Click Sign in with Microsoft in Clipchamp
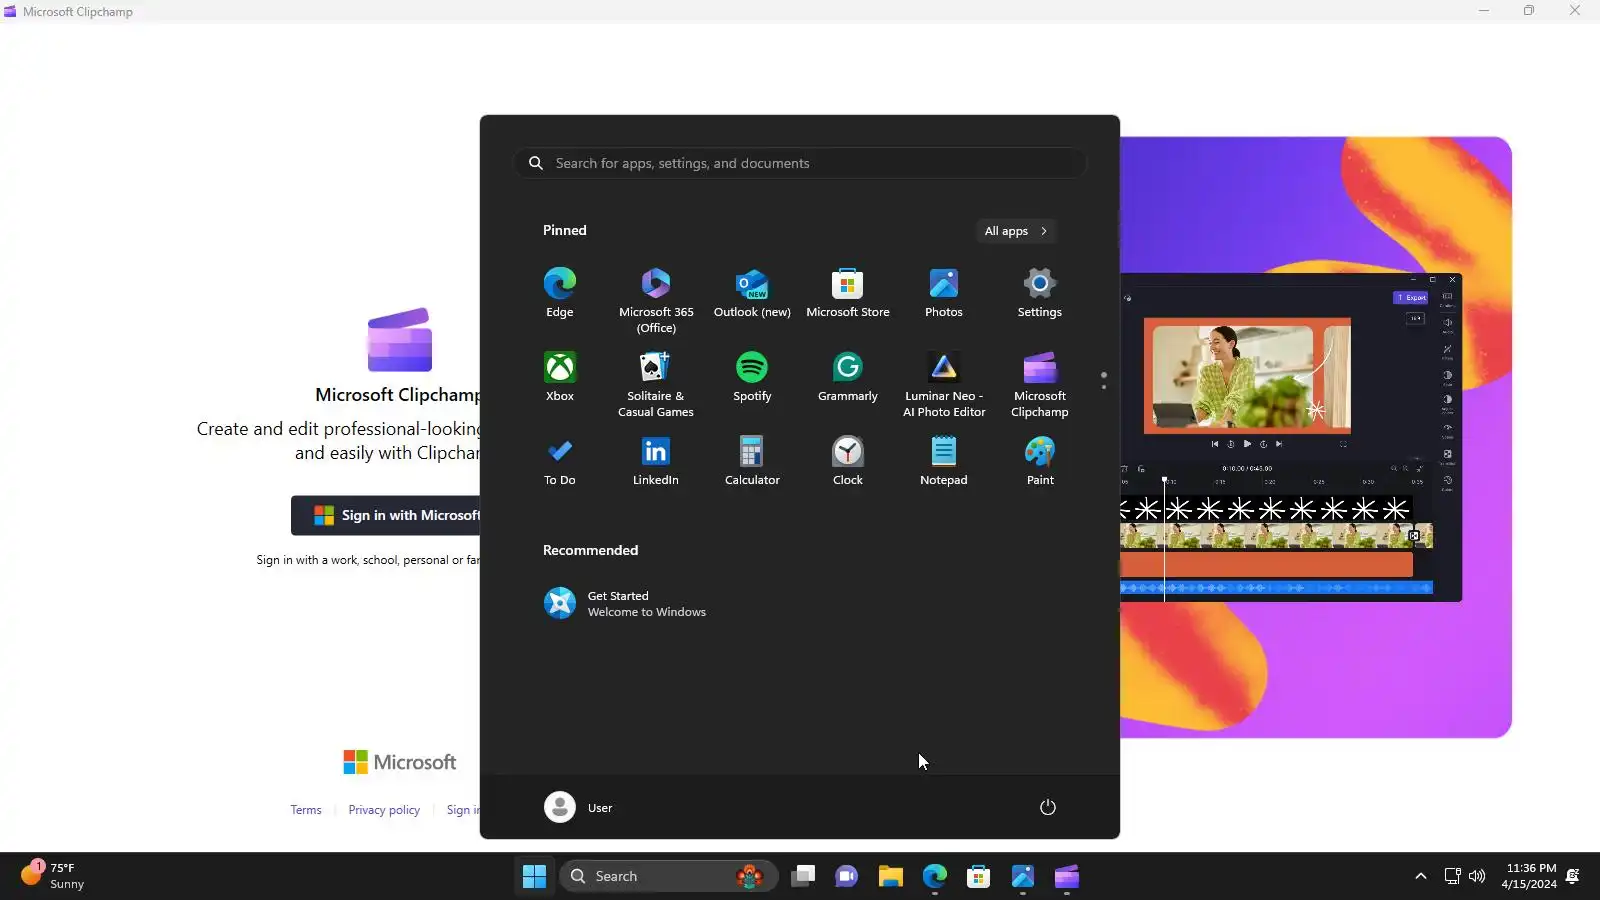 (386, 515)
